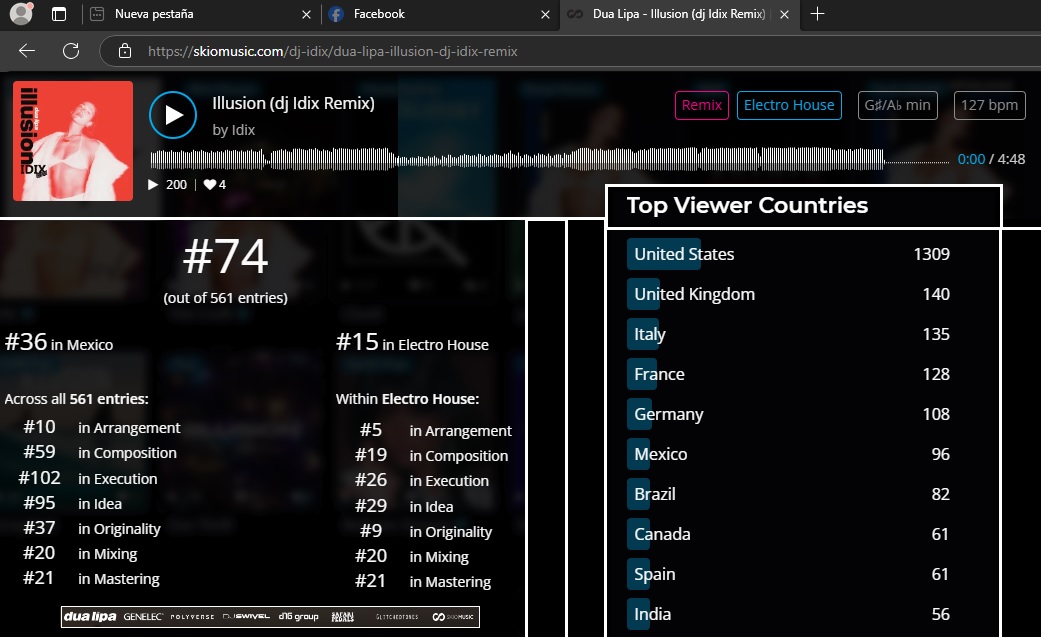Click the G♯/A♭ min key tag
The width and height of the screenshot is (1041, 638).
click(x=898, y=105)
